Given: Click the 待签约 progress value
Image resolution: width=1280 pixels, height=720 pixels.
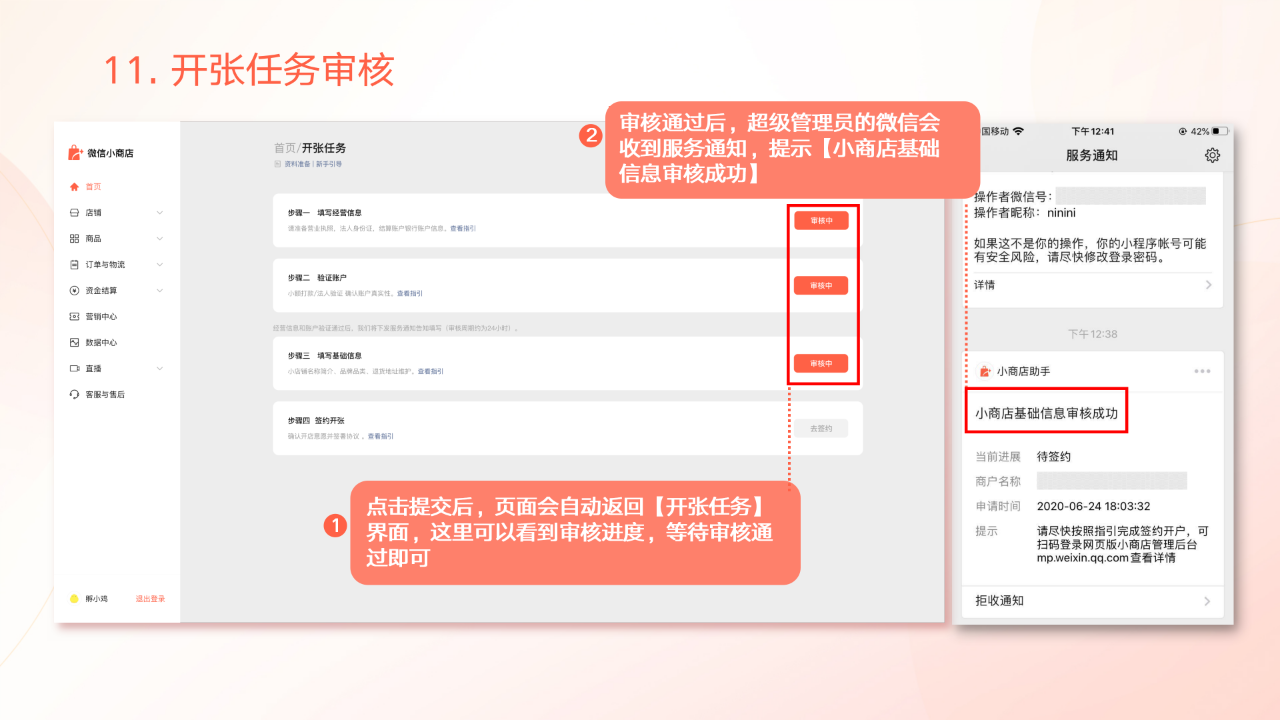Looking at the screenshot, I should [x=1054, y=457].
